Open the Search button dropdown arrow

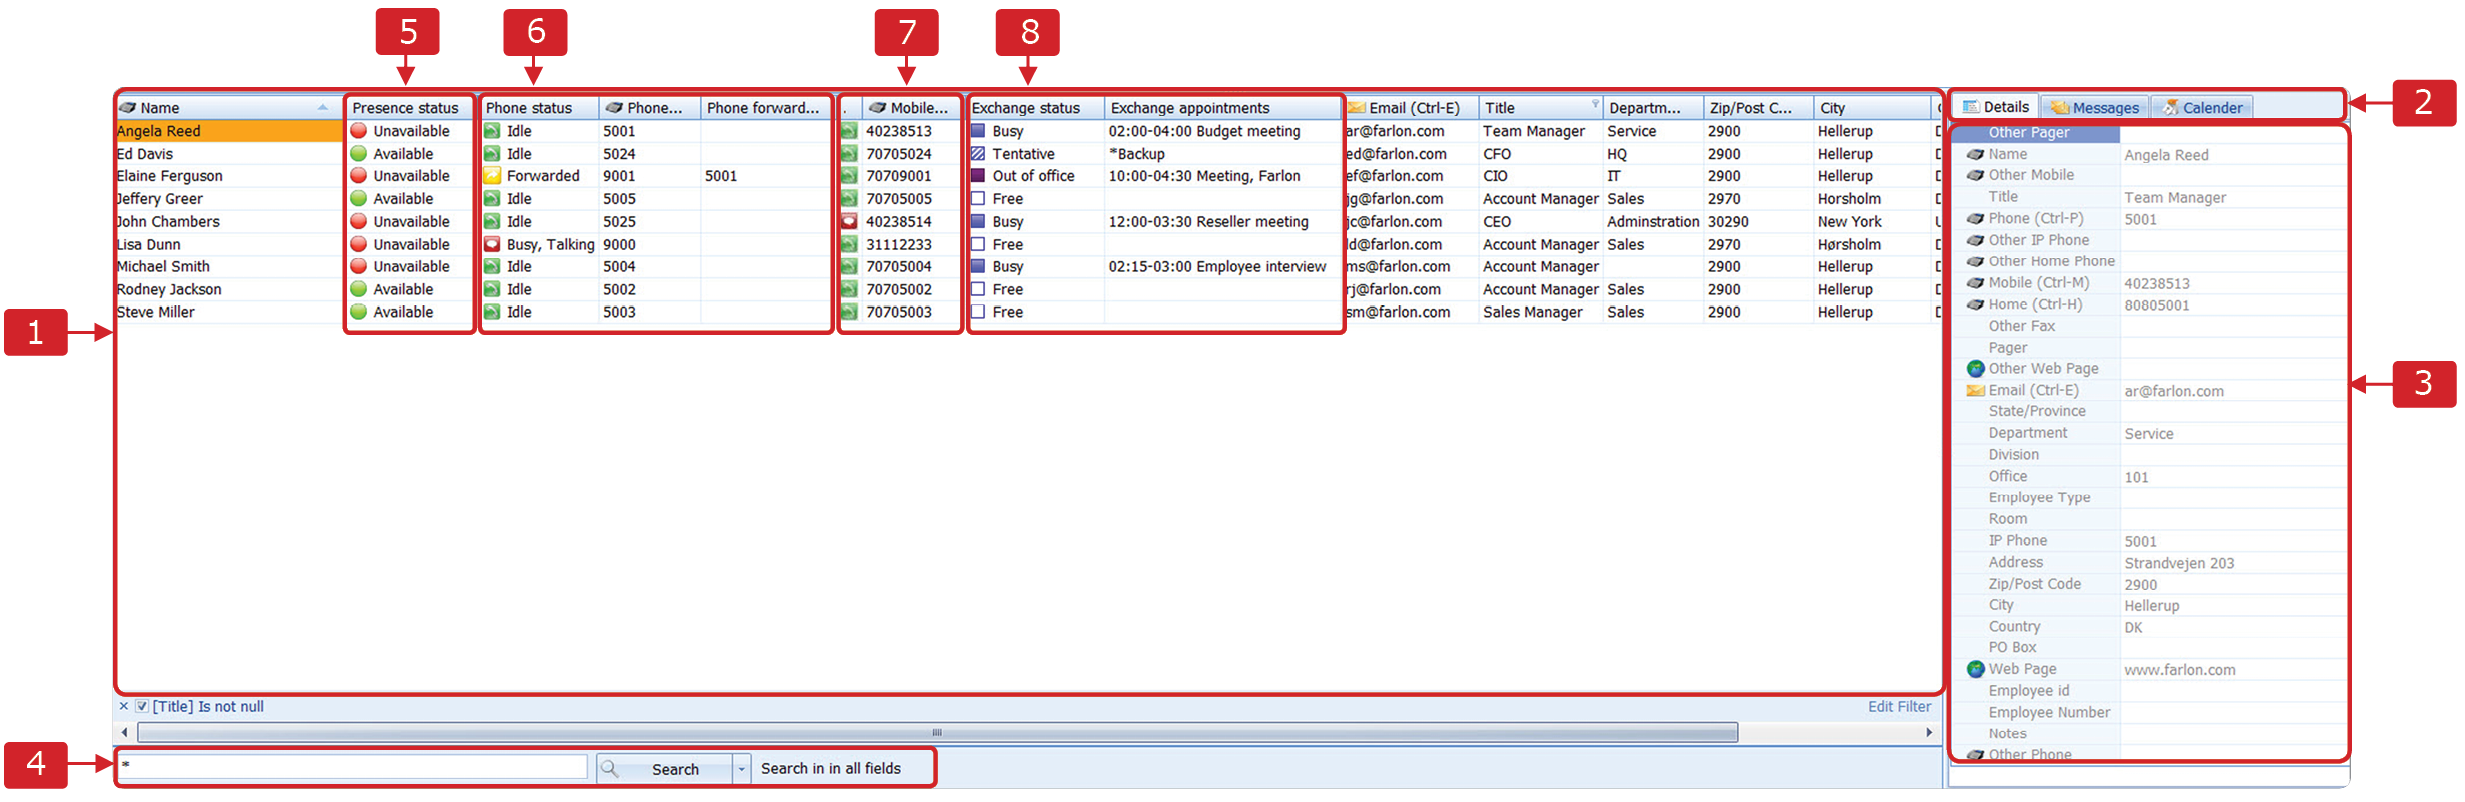(x=741, y=769)
